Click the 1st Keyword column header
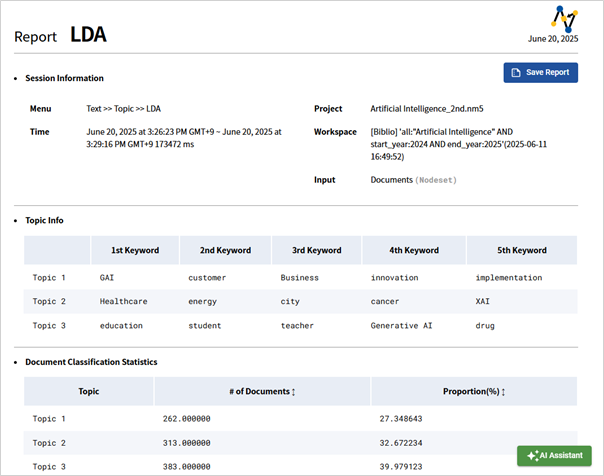This screenshot has height=476, width=604. pos(135,250)
